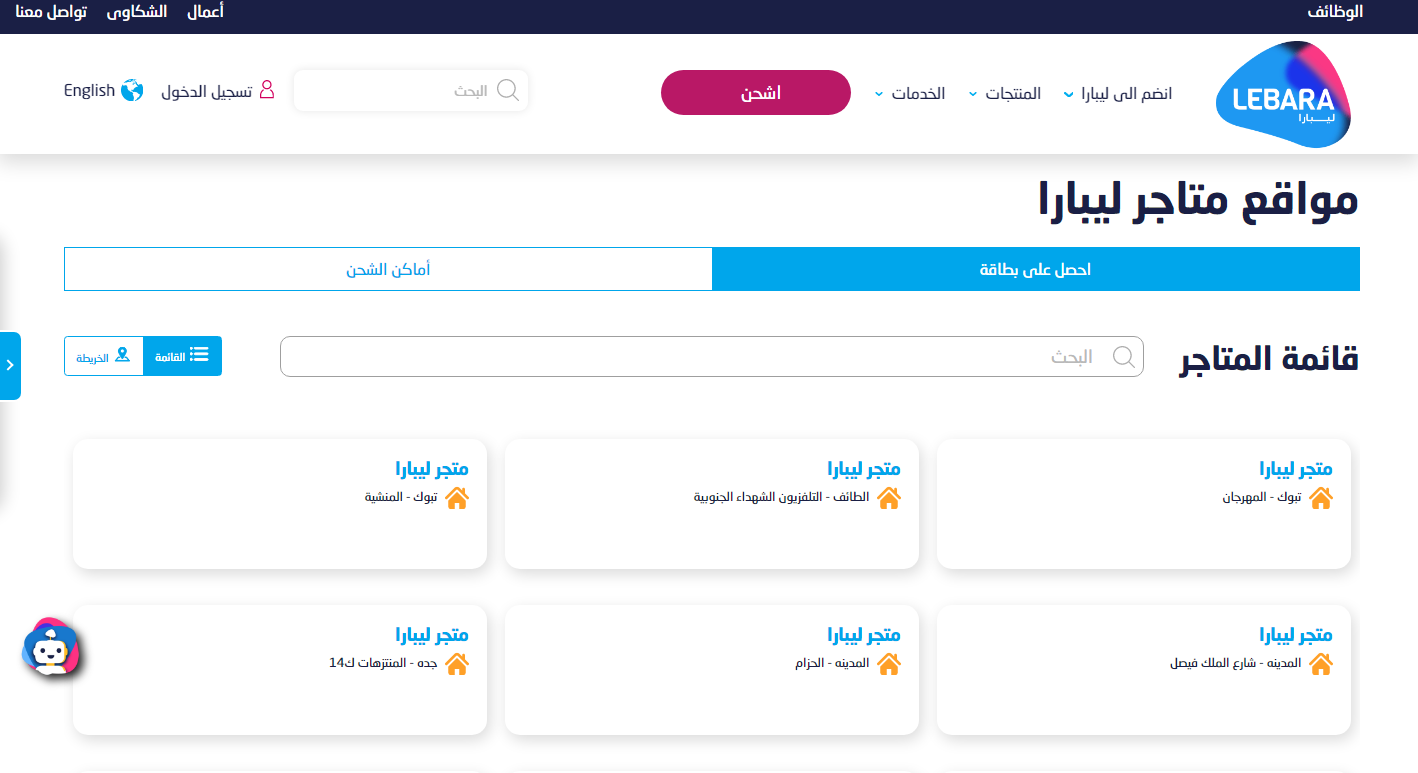
Task: Open the الوظائف careers link
Action: point(1335,12)
